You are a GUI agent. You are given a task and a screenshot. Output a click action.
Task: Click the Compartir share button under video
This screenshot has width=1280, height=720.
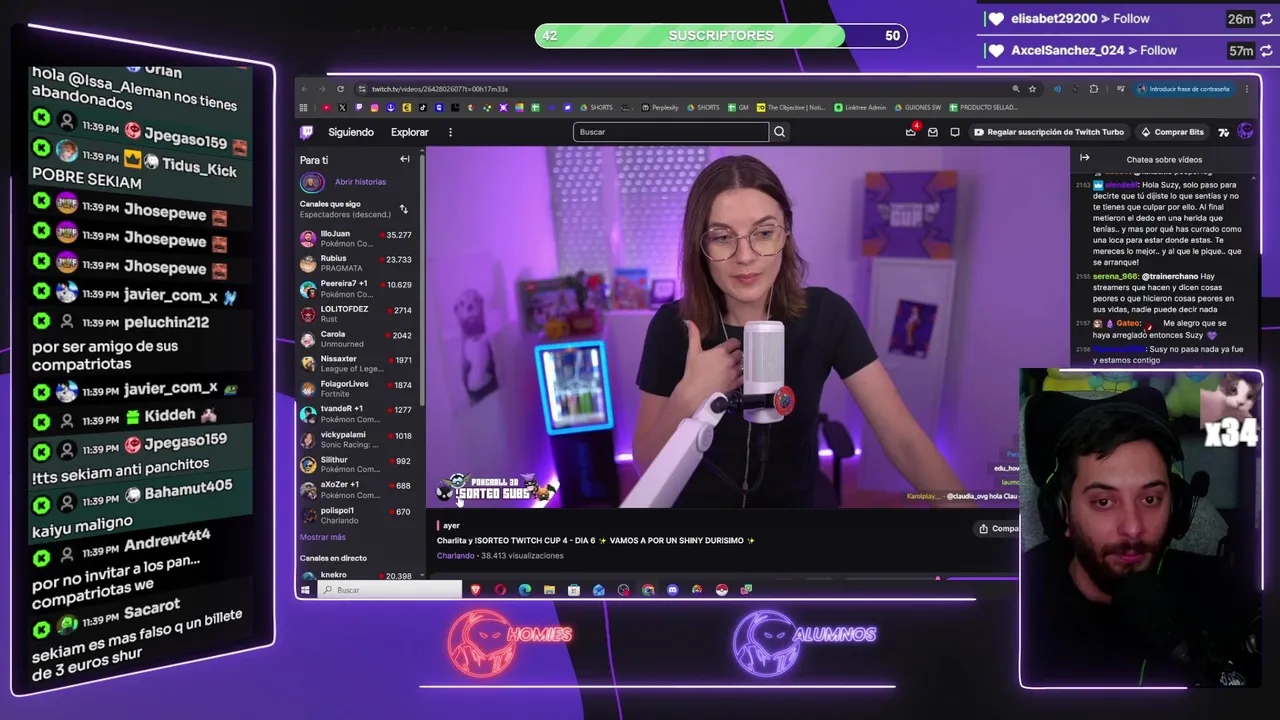coord(999,529)
